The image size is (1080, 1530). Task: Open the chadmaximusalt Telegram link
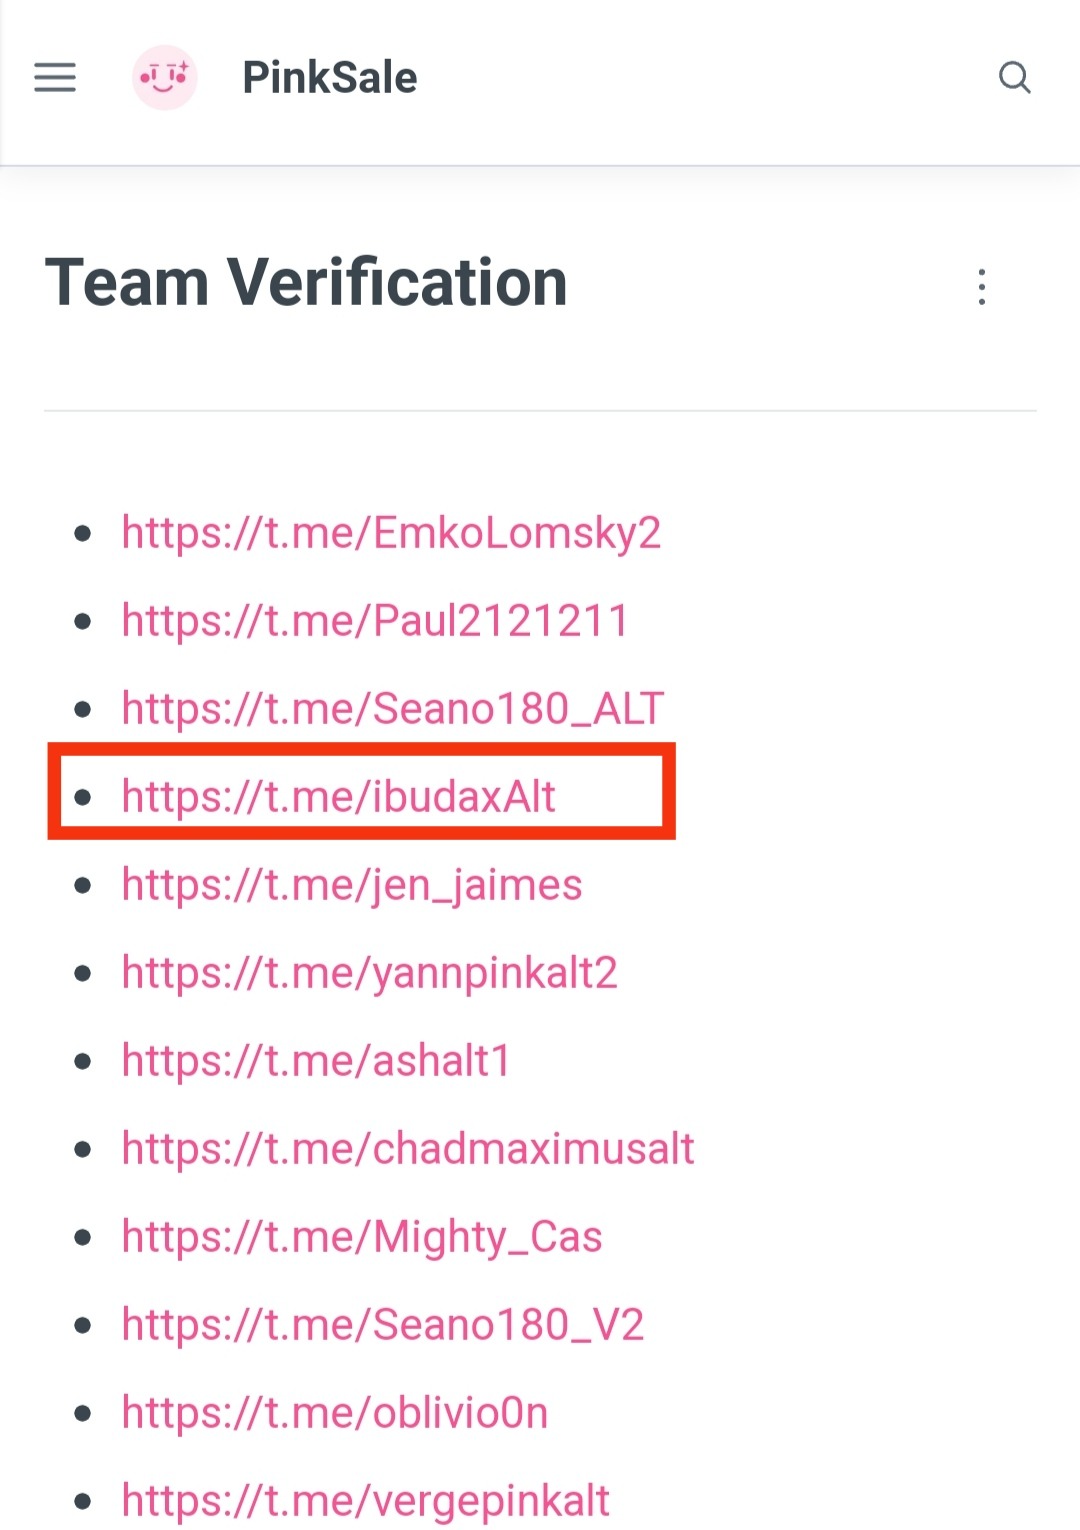coord(407,1149)
